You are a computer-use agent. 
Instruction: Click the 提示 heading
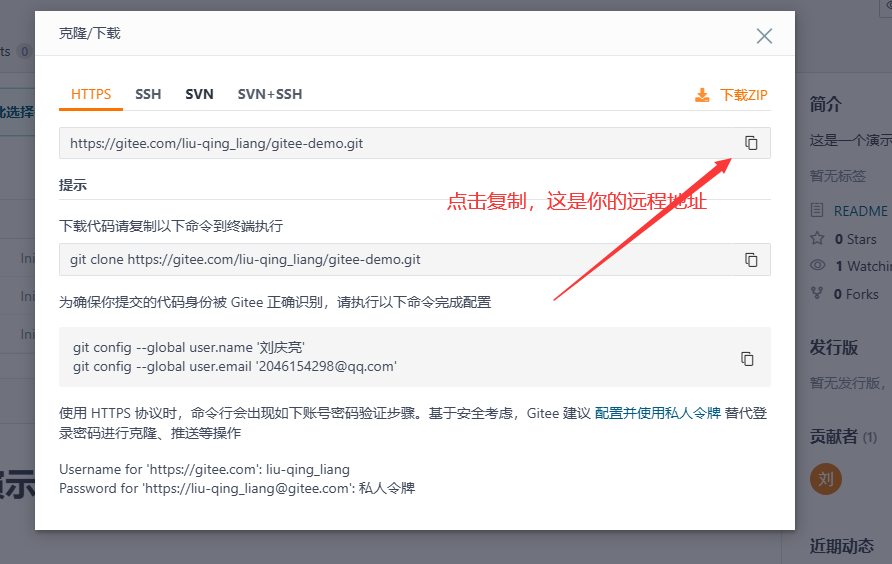coord(73,185)
